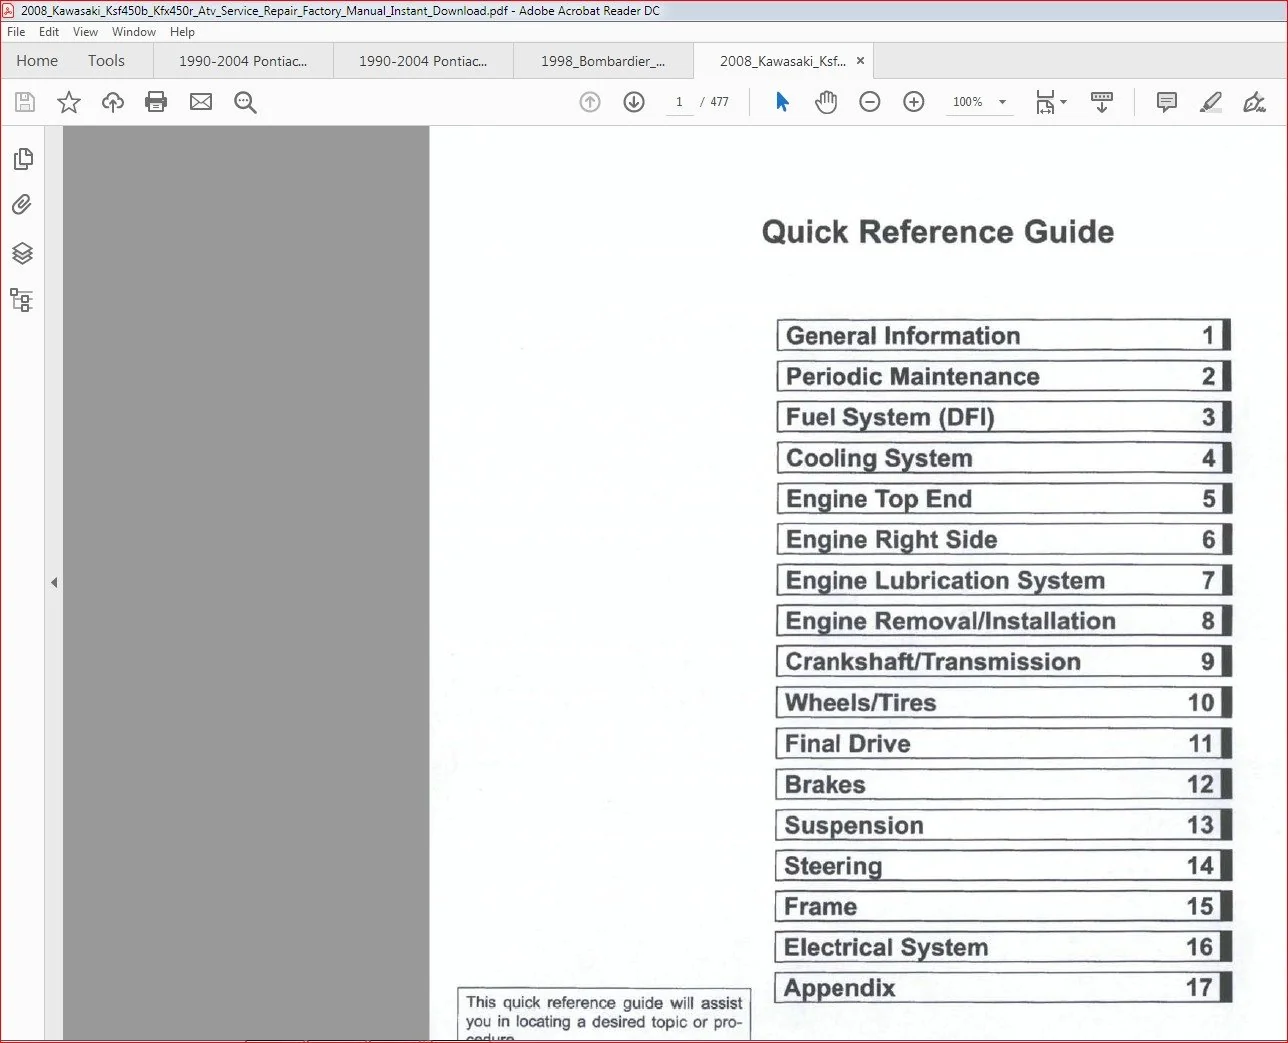Screen dimensions: 1288x1043
Task: Expand the left navigation pane arrow
Action: point(54,582)
